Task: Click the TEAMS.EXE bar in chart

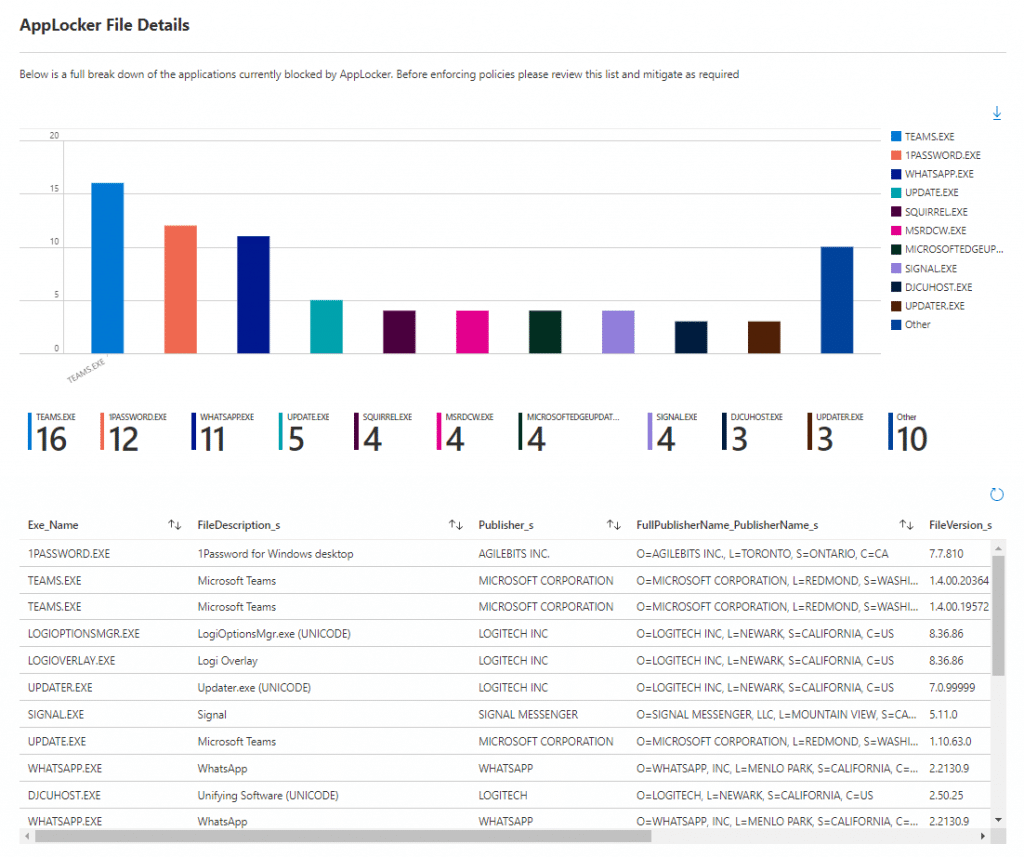Action: click(107, 268)
